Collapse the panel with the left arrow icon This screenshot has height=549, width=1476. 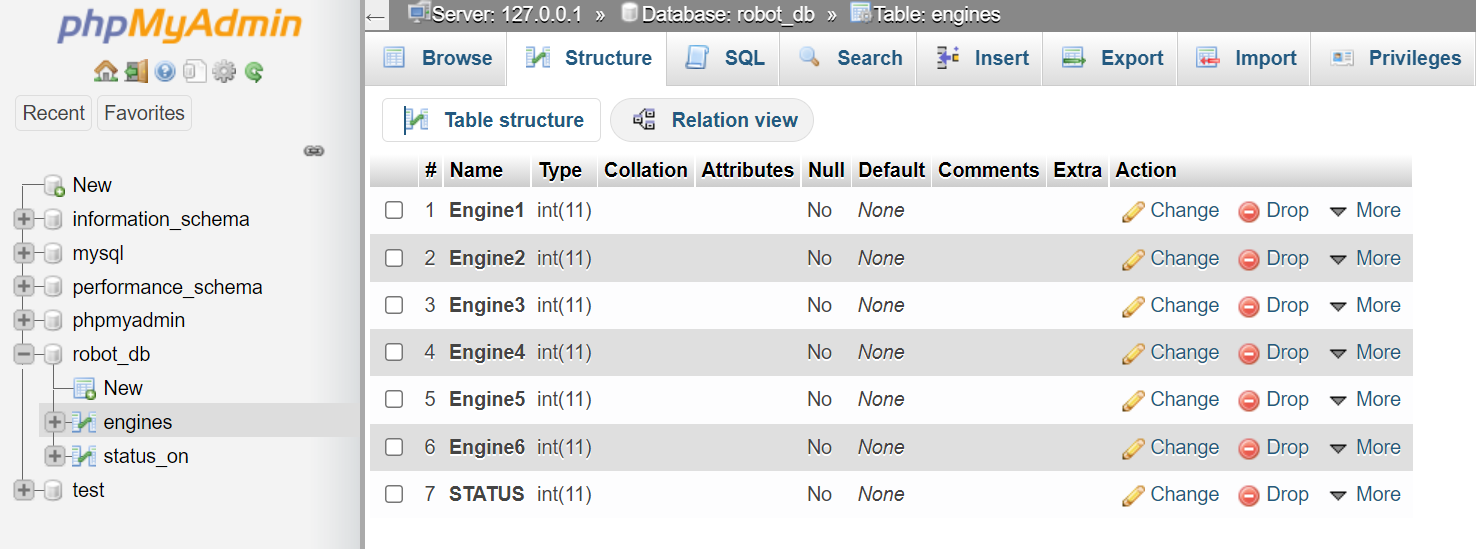(x=376, y=16)
